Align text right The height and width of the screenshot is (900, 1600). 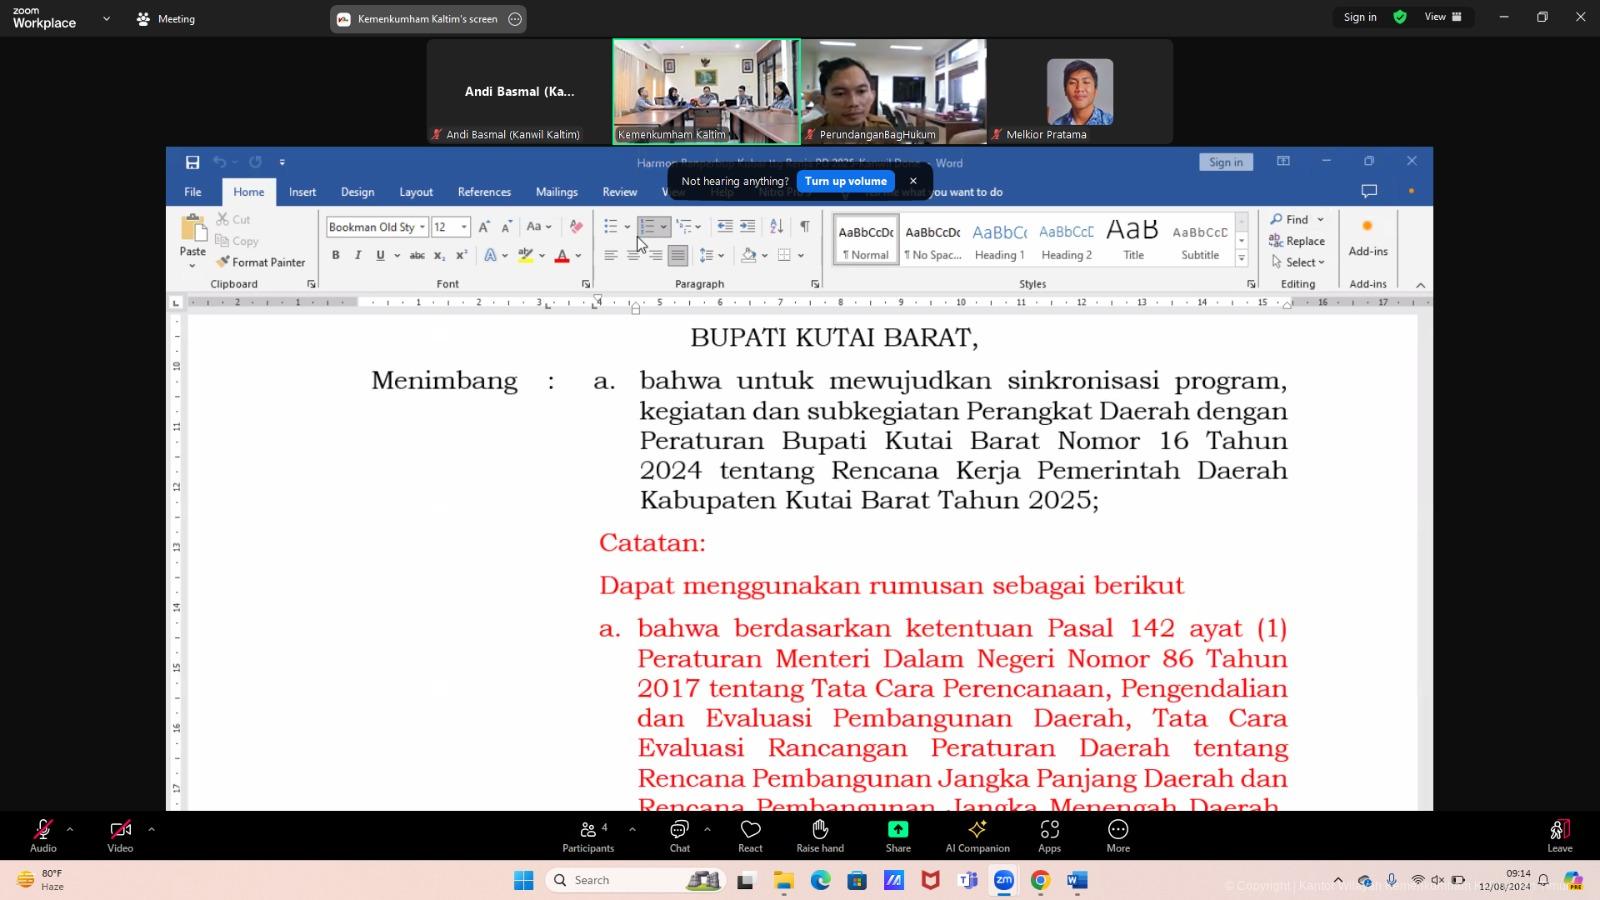pyautogui.click(x=655, y=256)
